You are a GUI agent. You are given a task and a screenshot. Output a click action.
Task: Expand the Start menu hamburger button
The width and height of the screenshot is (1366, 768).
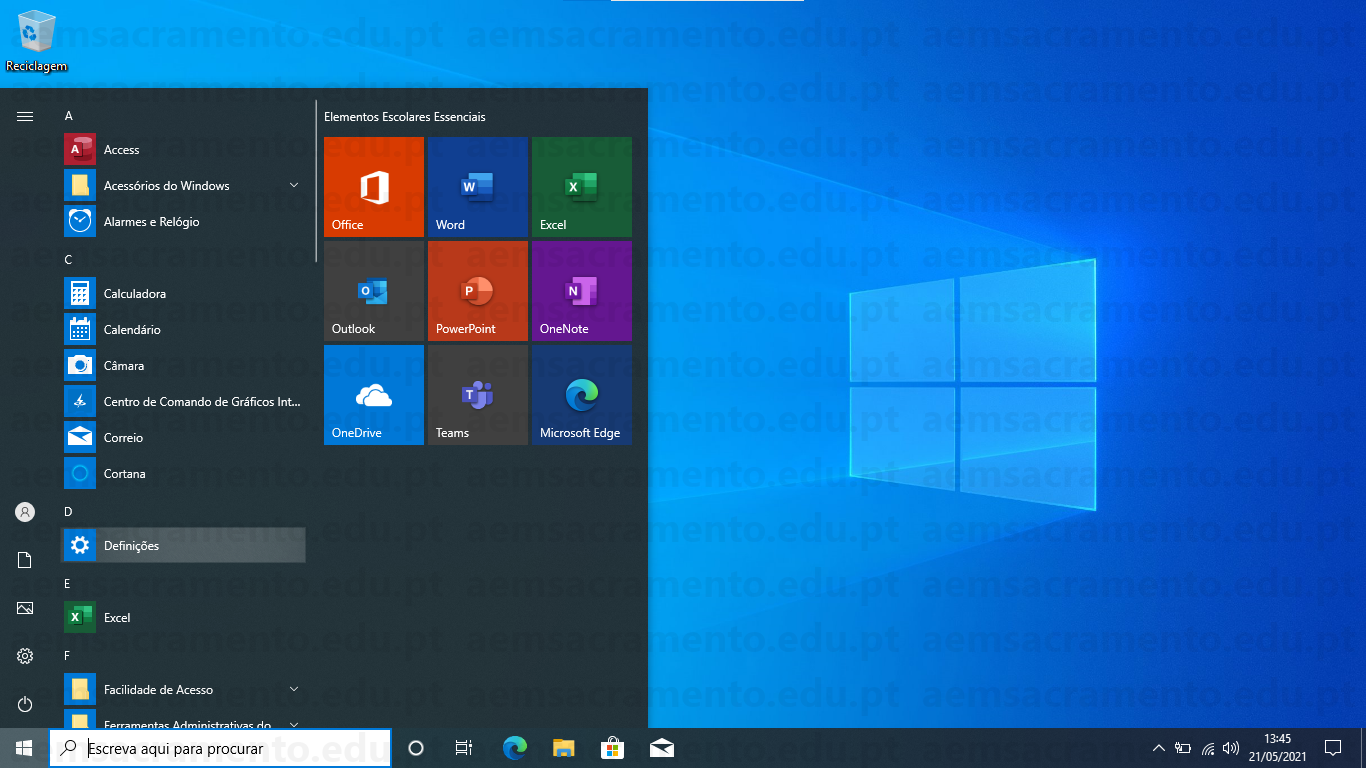coord(25,116)
